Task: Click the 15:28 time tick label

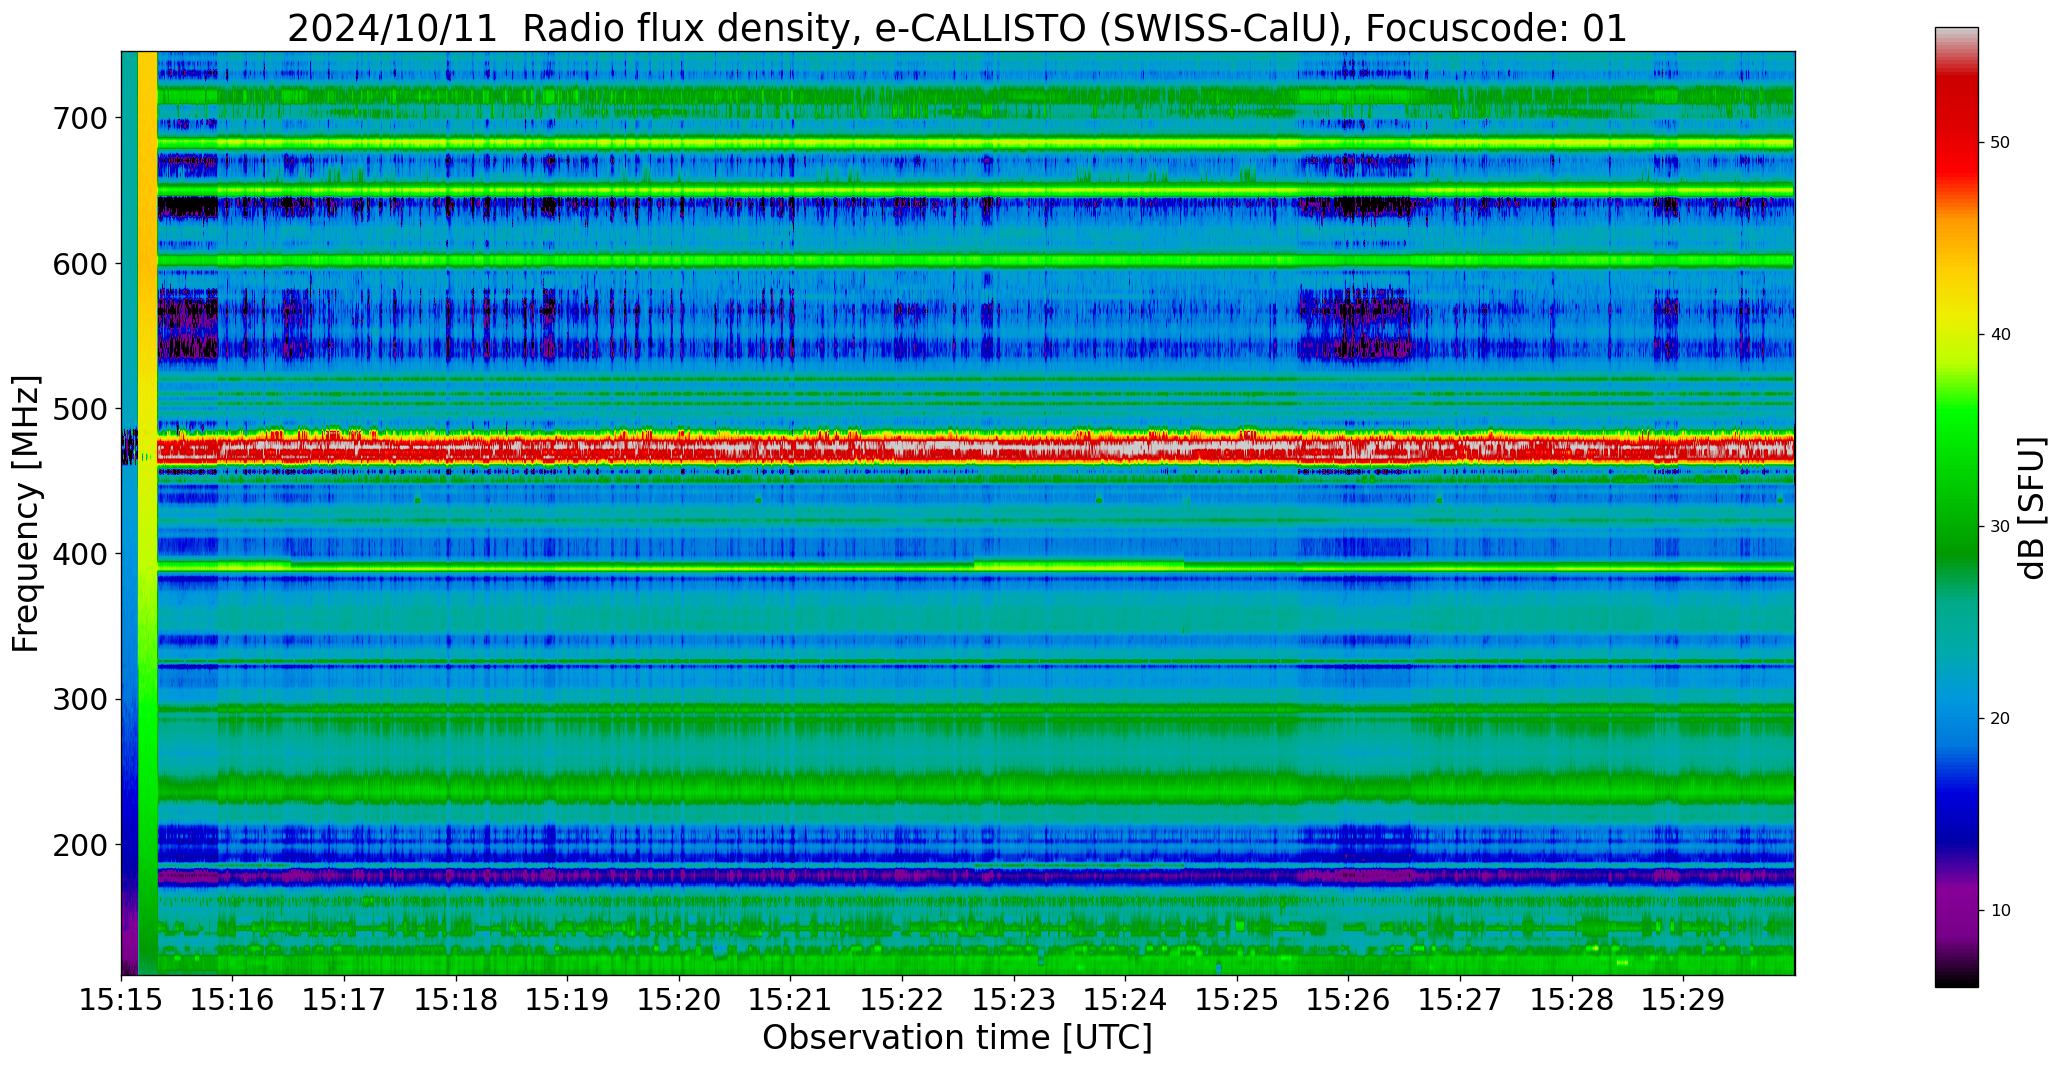Action: click(1572, 1000)
